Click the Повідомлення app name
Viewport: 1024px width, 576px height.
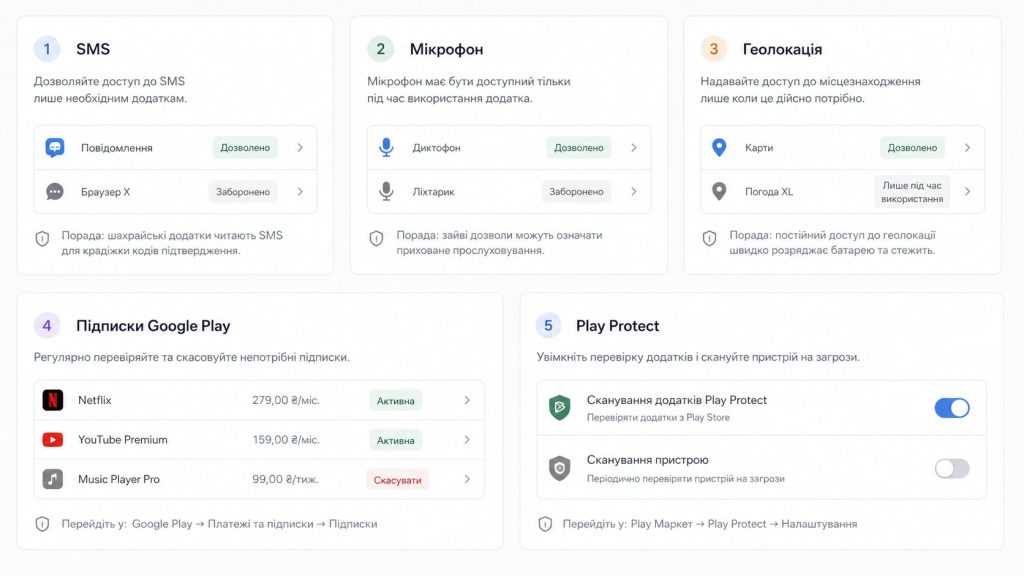(x=117, y=148)
